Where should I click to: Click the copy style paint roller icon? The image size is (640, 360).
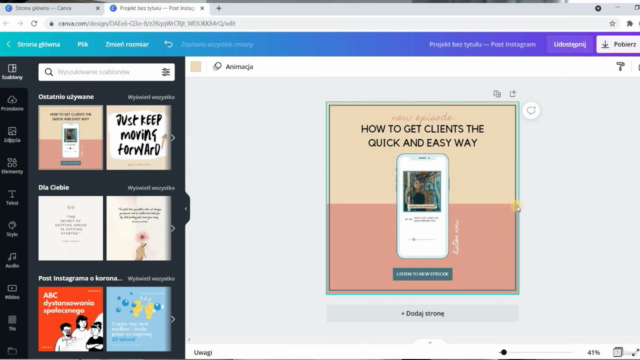(620, 67)
